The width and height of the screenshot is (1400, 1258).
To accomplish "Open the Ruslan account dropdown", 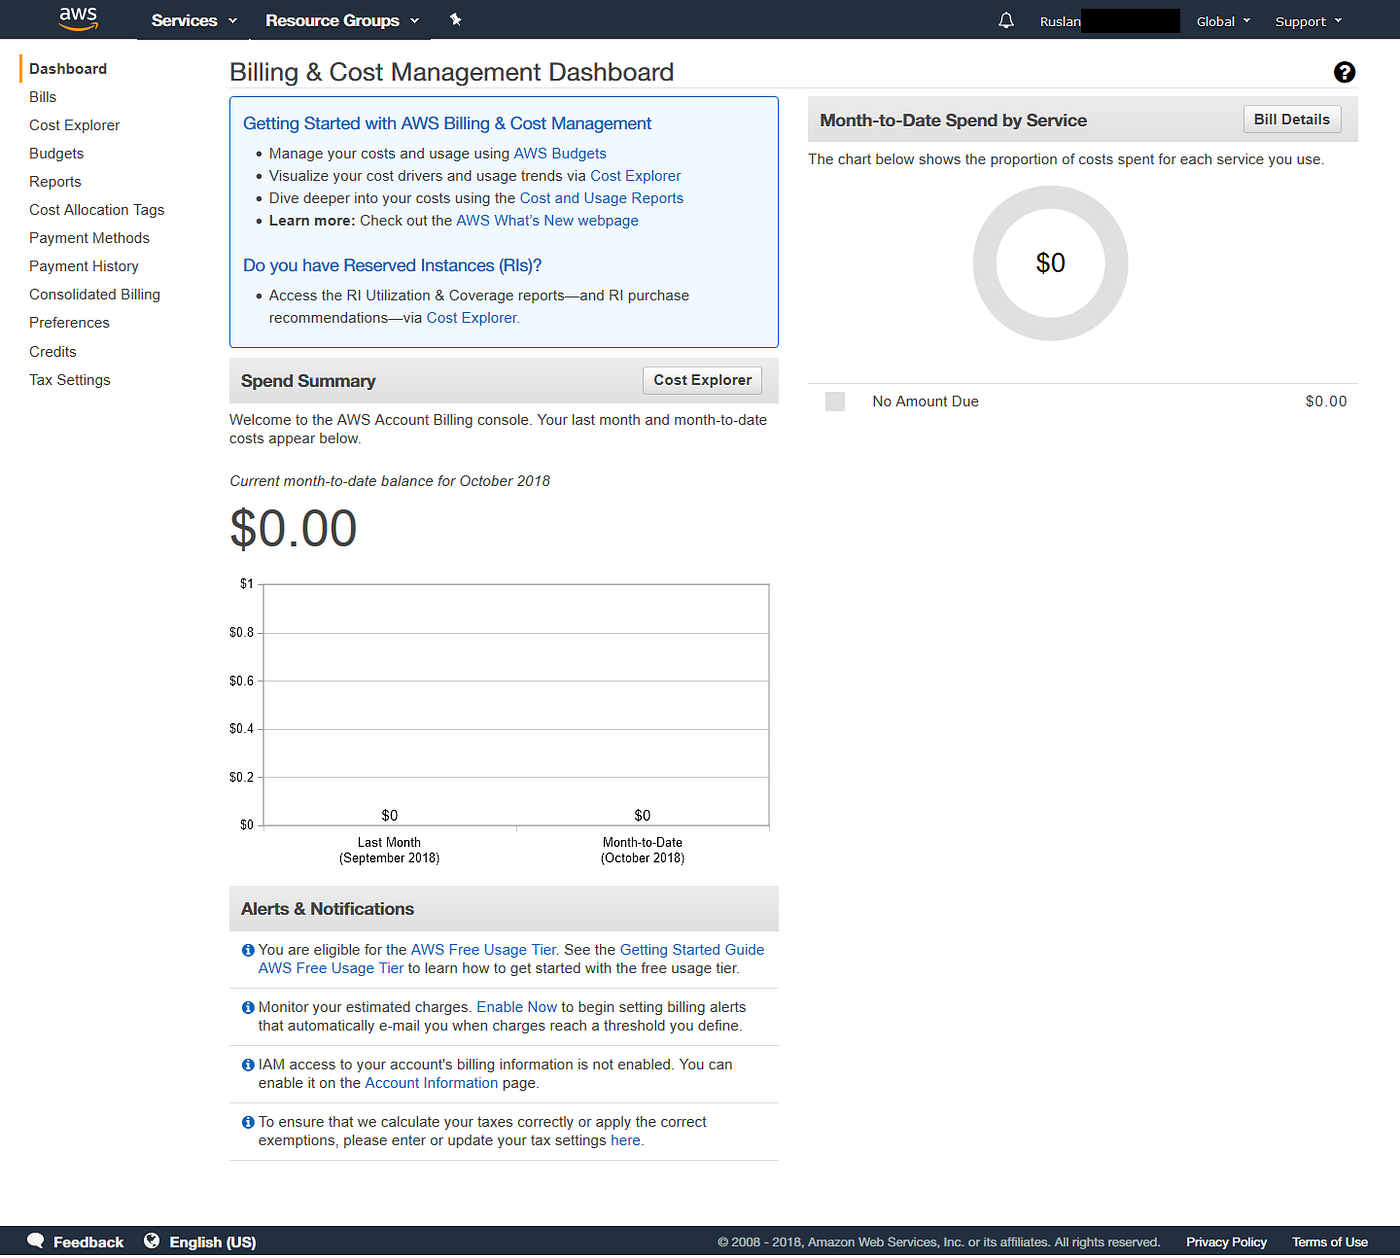I will pyautogui.click(x=1108, y=21).
